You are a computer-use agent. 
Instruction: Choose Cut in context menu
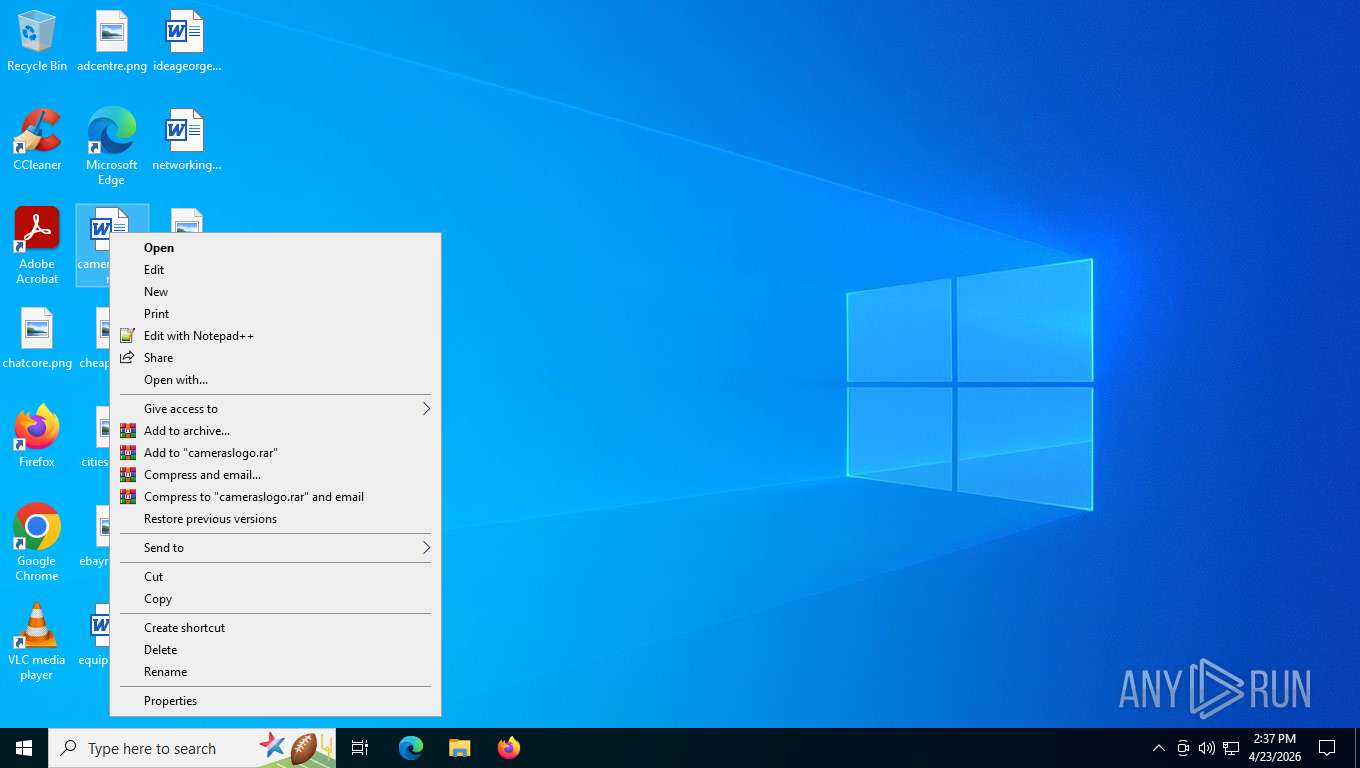pos(275,577)
